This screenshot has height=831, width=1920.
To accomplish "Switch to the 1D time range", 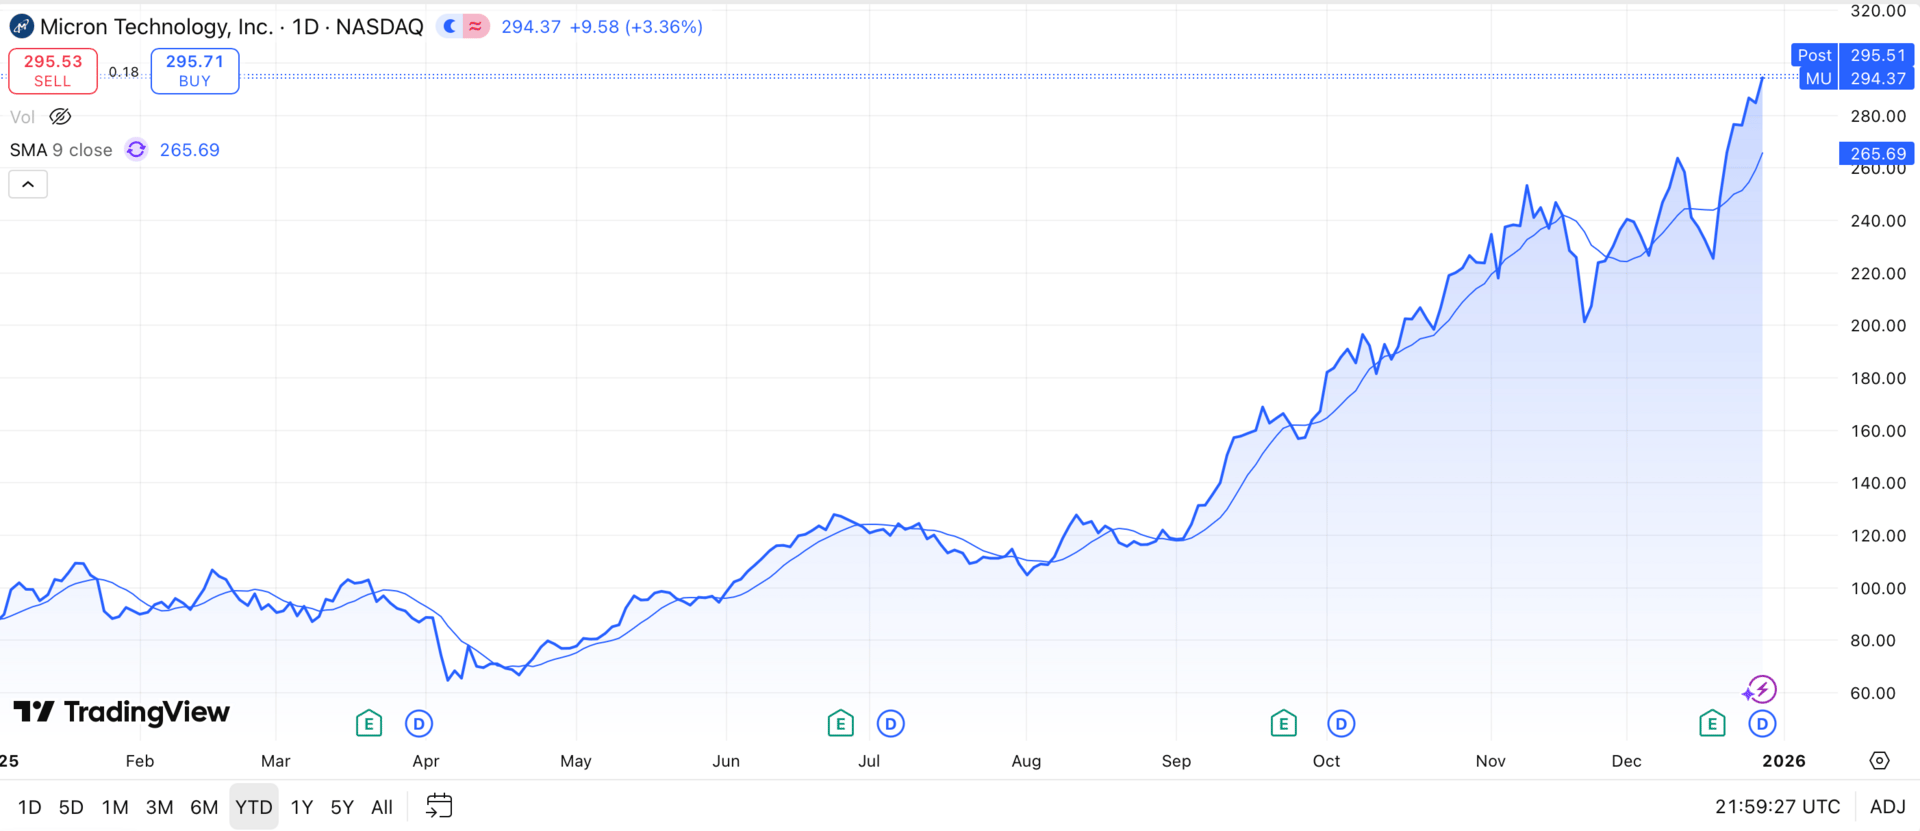I will (x=30, y=807).
